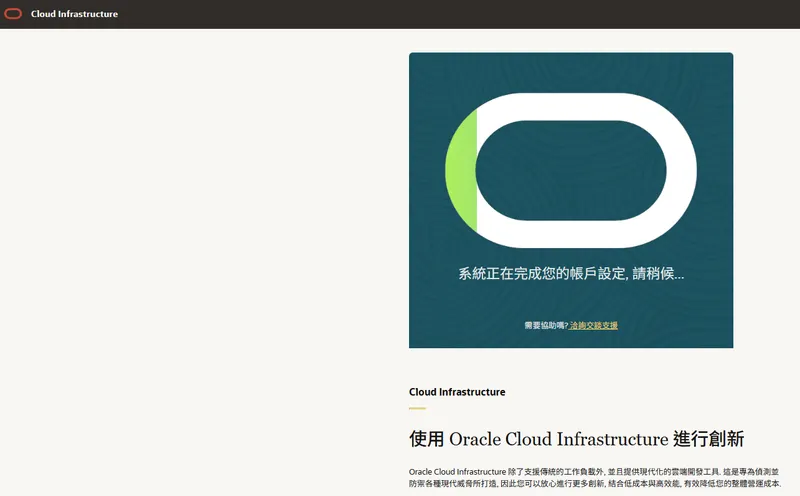Click the Oracle logo in header
This screenshot has width=800, height=496.
point(13,14)
